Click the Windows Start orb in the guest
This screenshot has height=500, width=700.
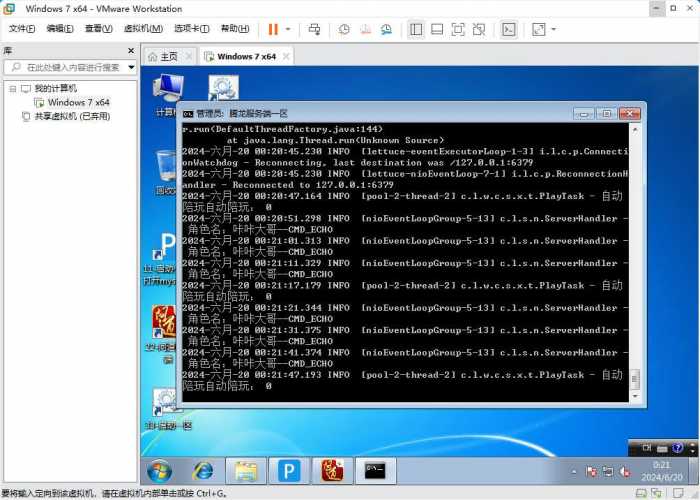159,471
